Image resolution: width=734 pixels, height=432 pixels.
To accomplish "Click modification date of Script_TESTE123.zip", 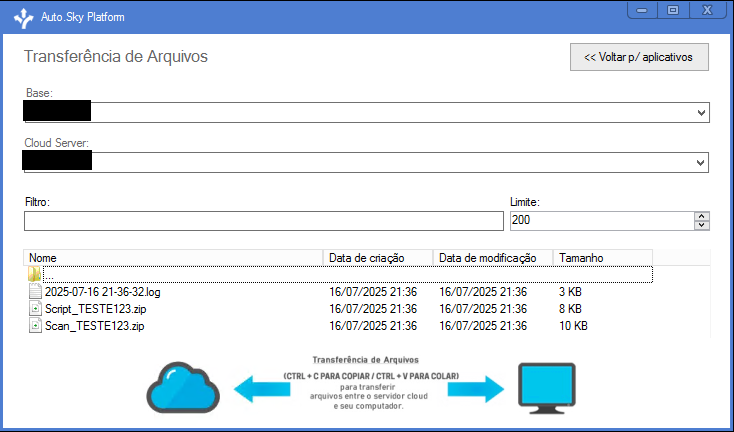I will [x=483, y=309].
